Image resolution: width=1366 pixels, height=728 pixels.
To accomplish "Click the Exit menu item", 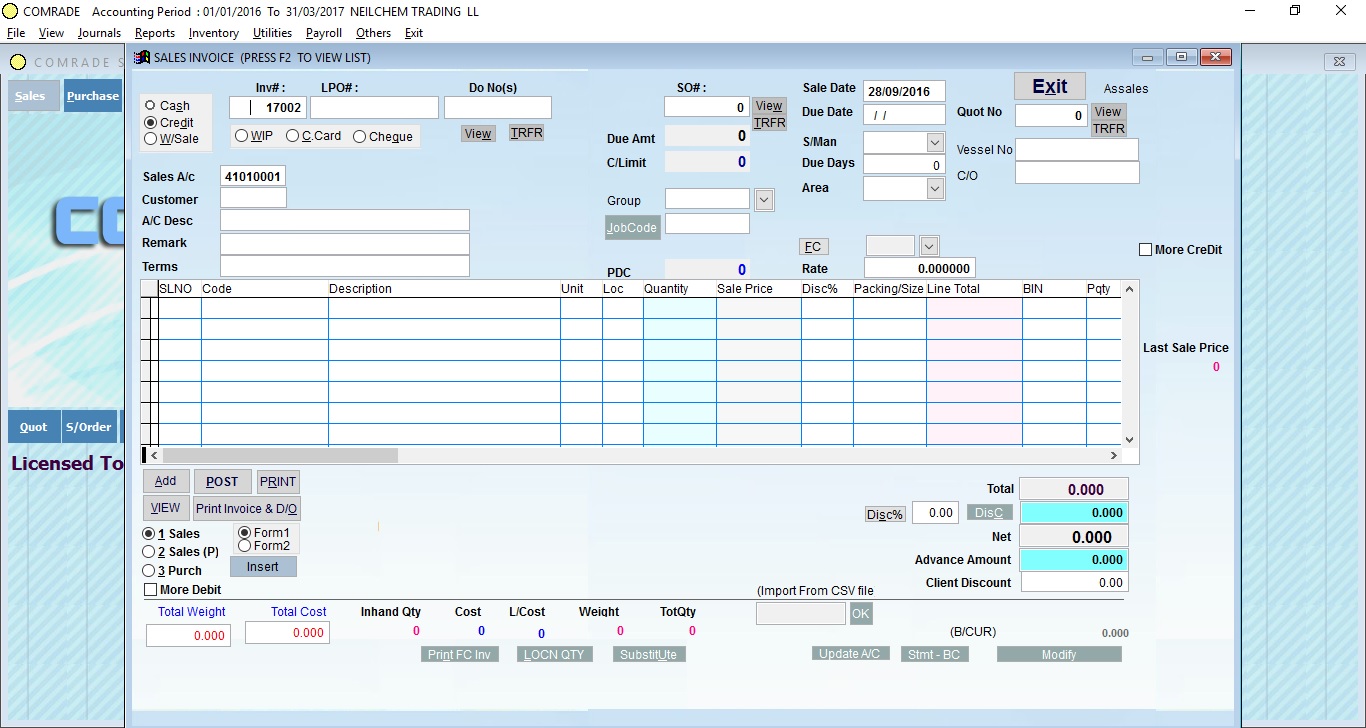I will (x=414, y=33).
